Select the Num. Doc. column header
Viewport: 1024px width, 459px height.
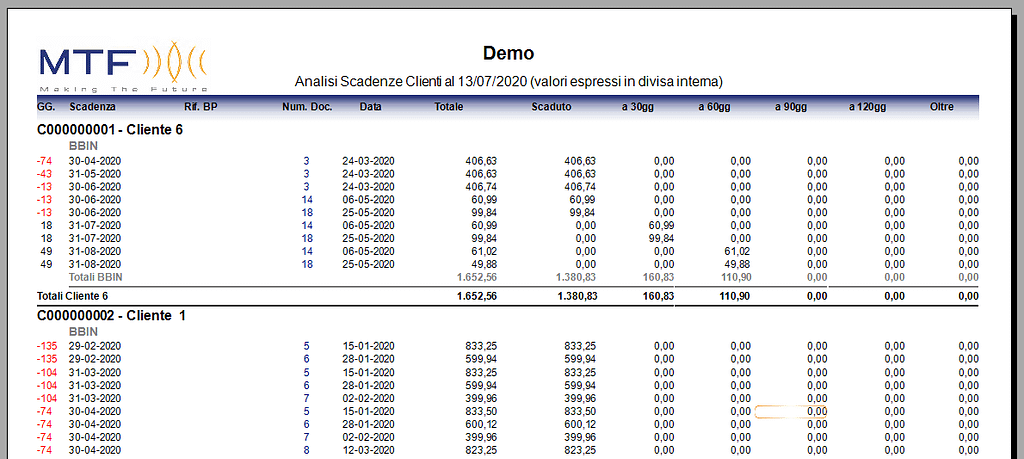[x=307, y=106]
